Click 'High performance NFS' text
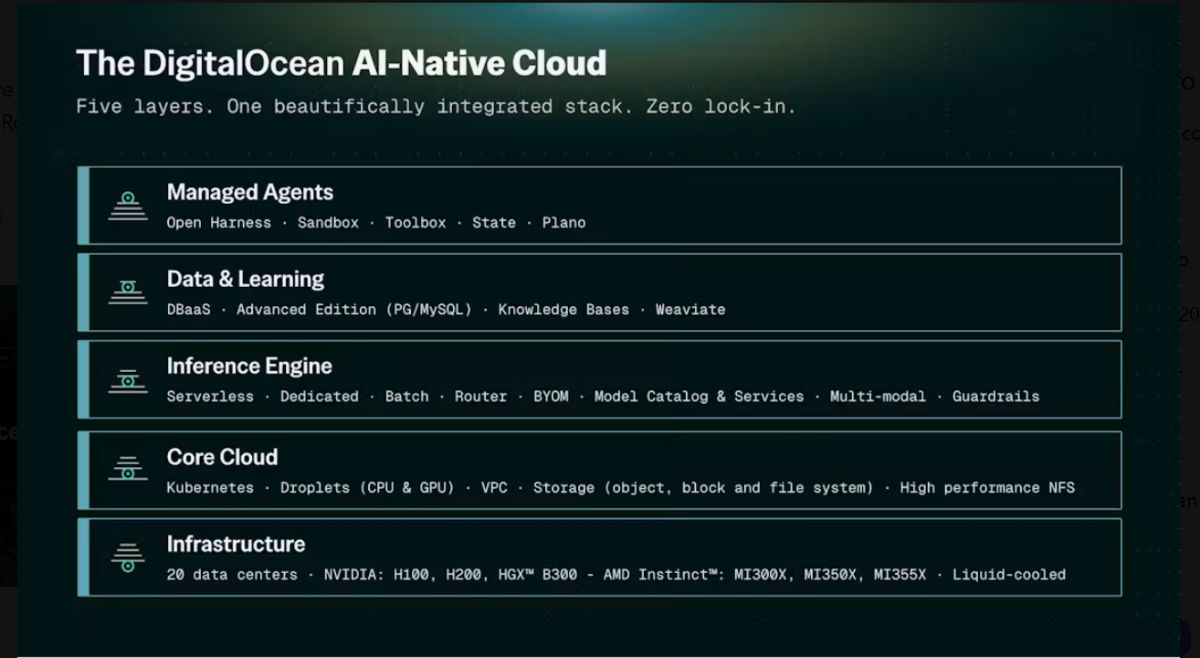The height and width of the screenshot is (658, 1200). coord(987,488)
